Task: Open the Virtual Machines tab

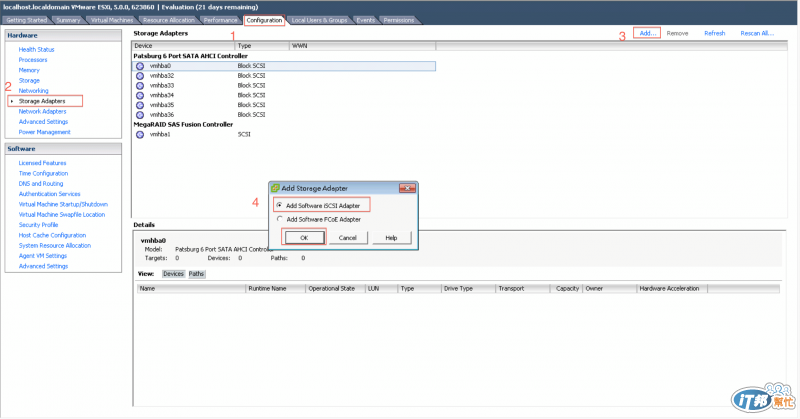Action: 112,20
